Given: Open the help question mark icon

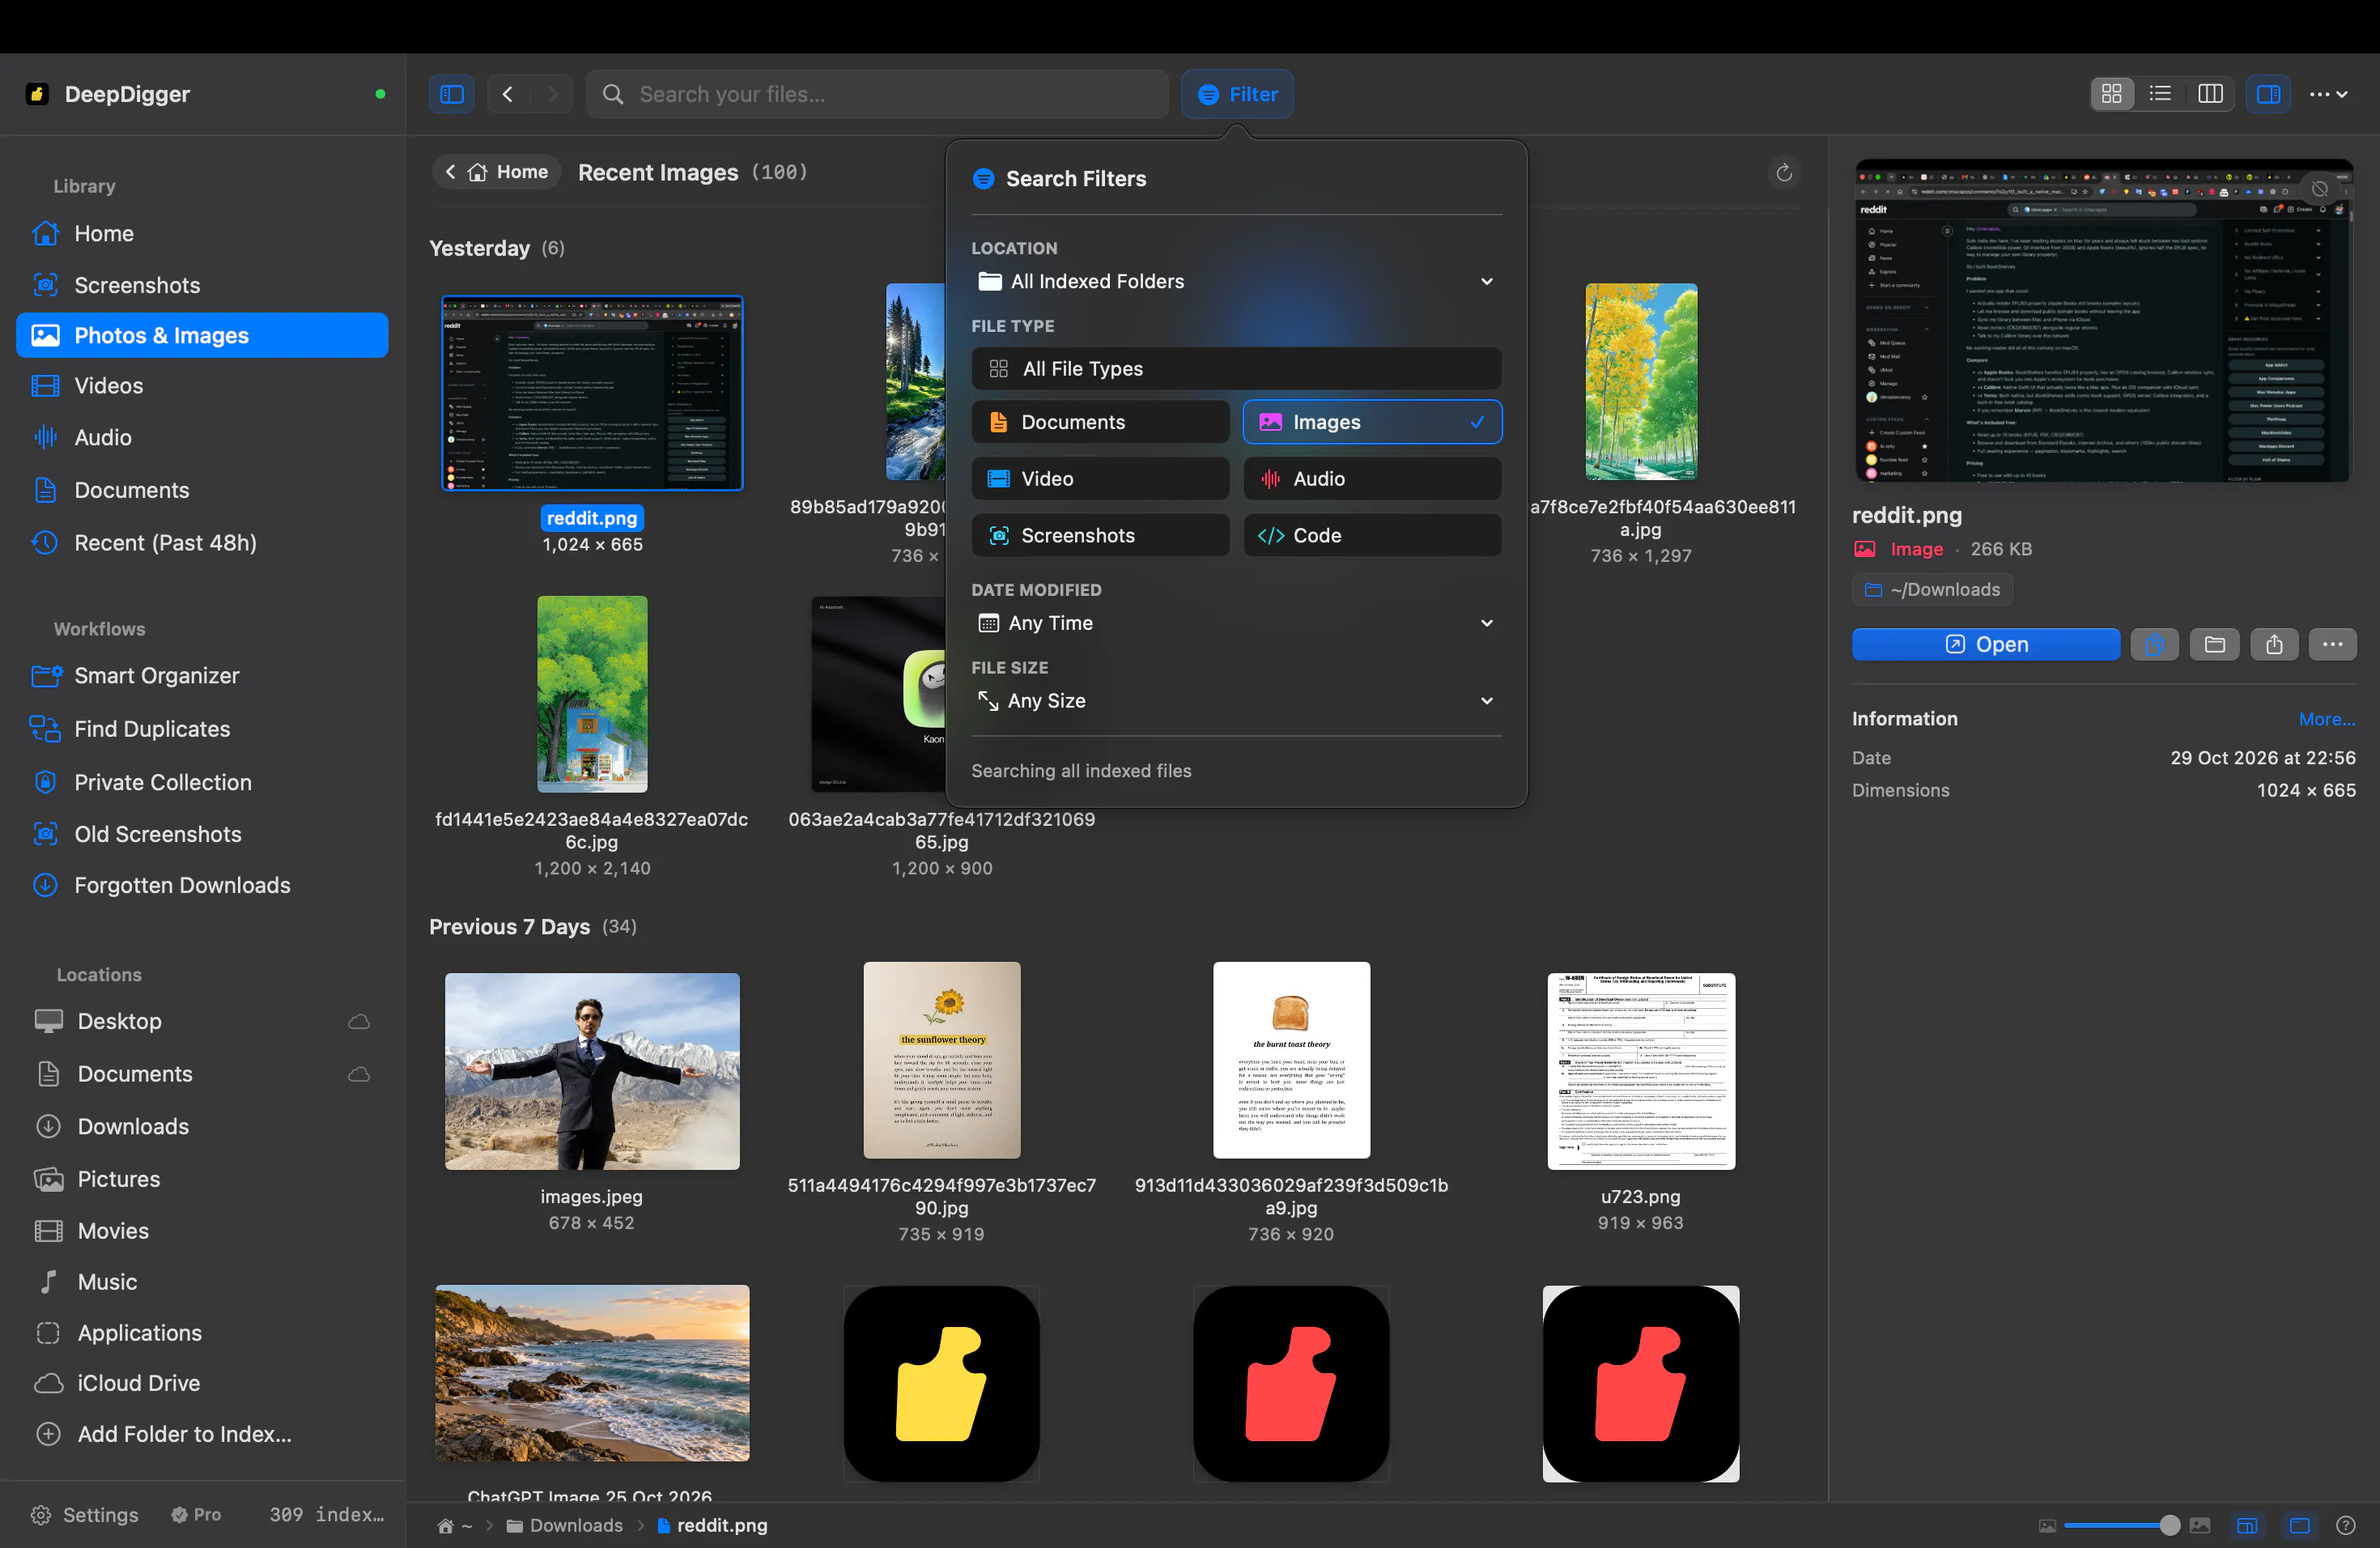Looking at the screenshot, I should [2345, 1525].
